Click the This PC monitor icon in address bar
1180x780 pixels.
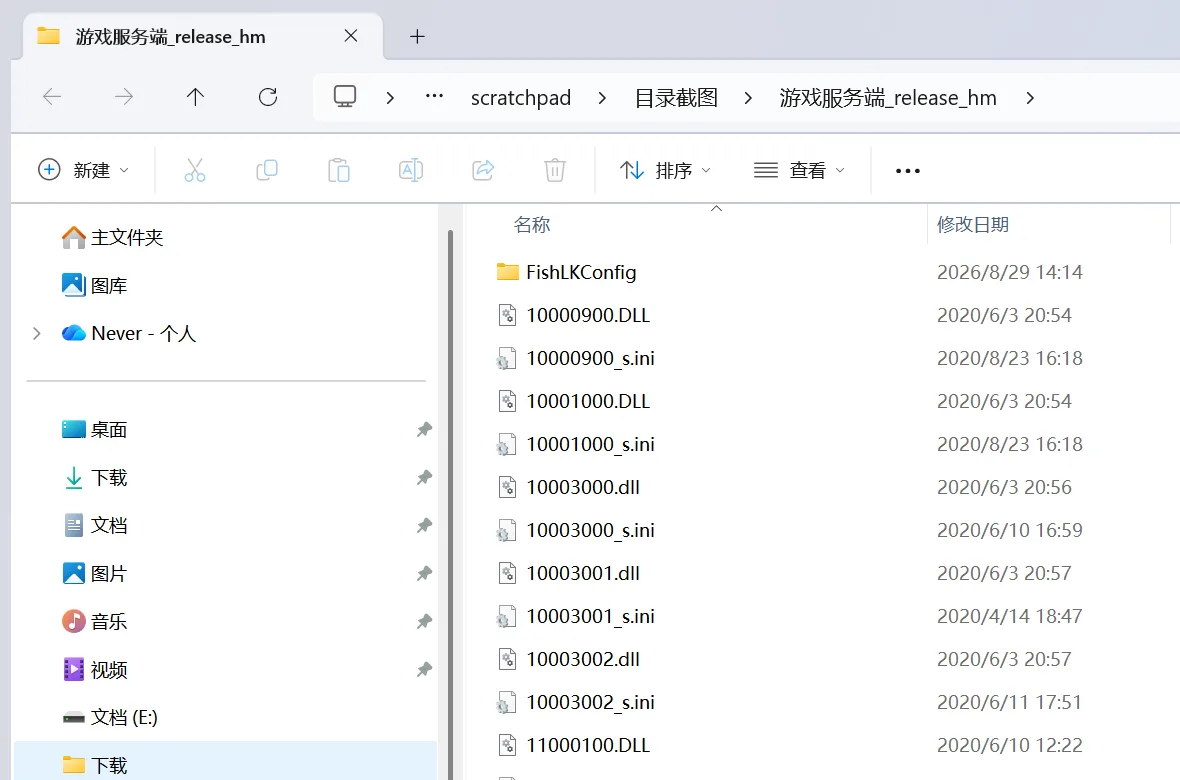pos(345,96)
